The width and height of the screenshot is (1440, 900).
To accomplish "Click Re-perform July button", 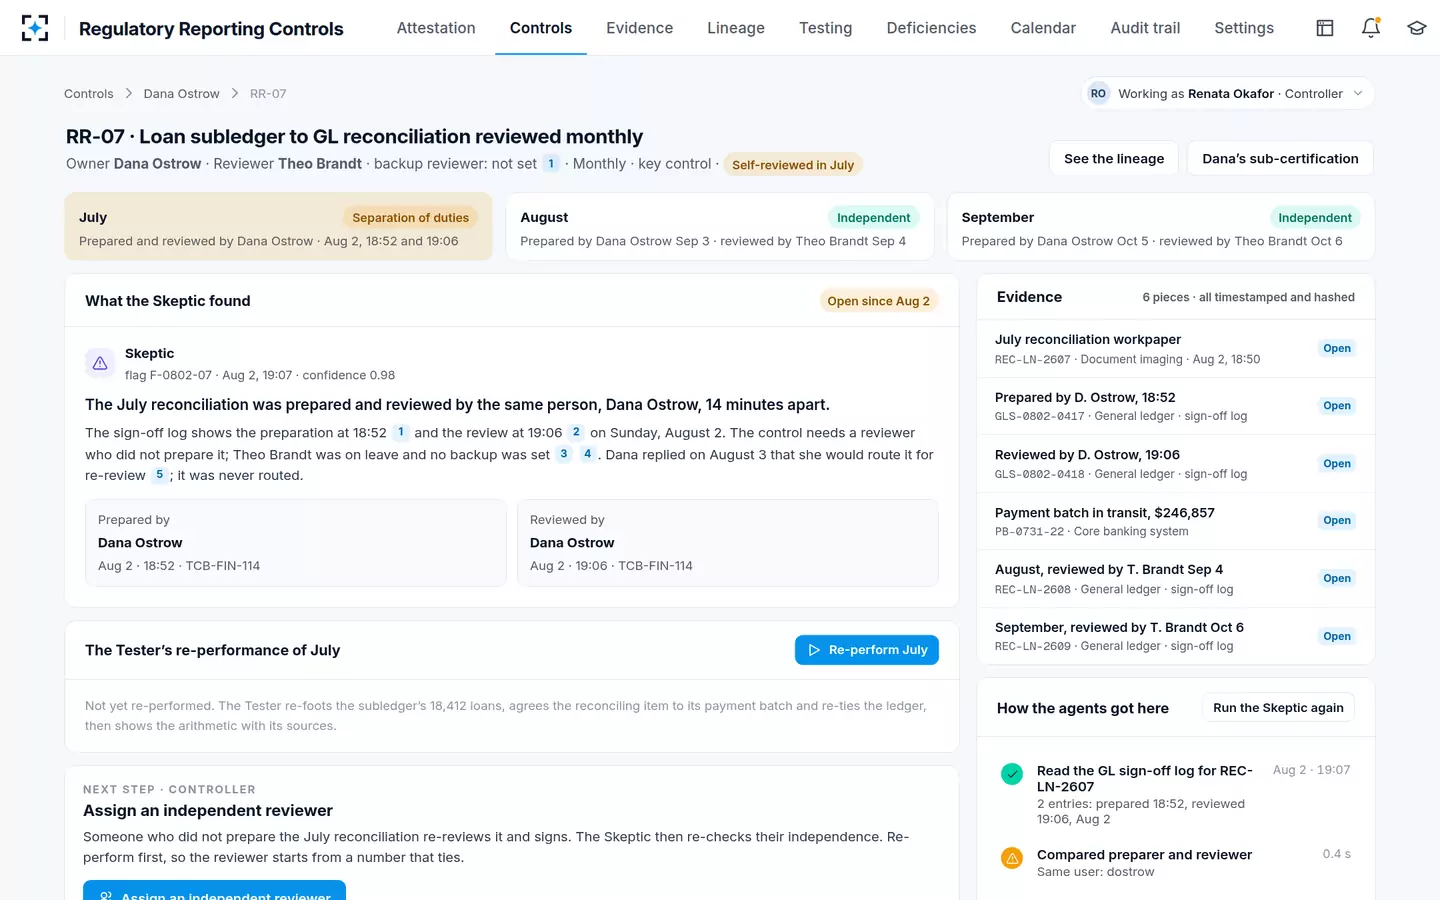I will 867,650.
